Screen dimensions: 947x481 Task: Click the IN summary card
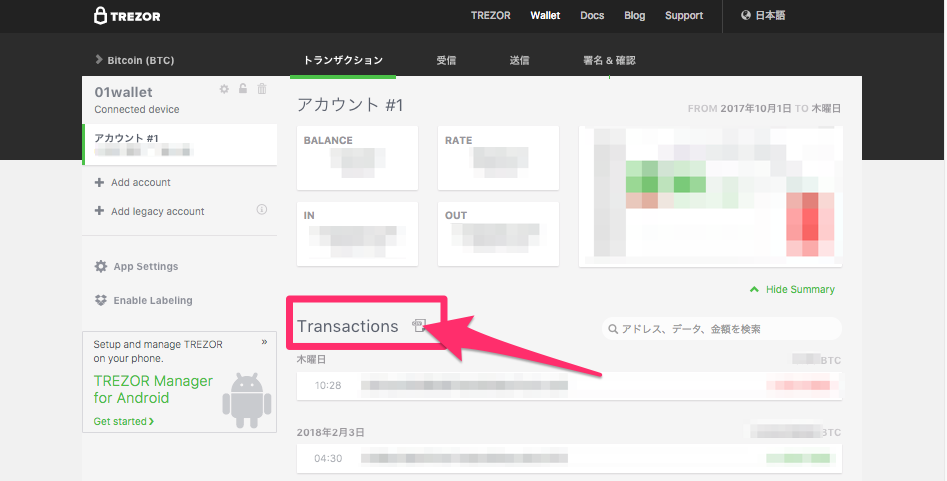tap(358, 234)
